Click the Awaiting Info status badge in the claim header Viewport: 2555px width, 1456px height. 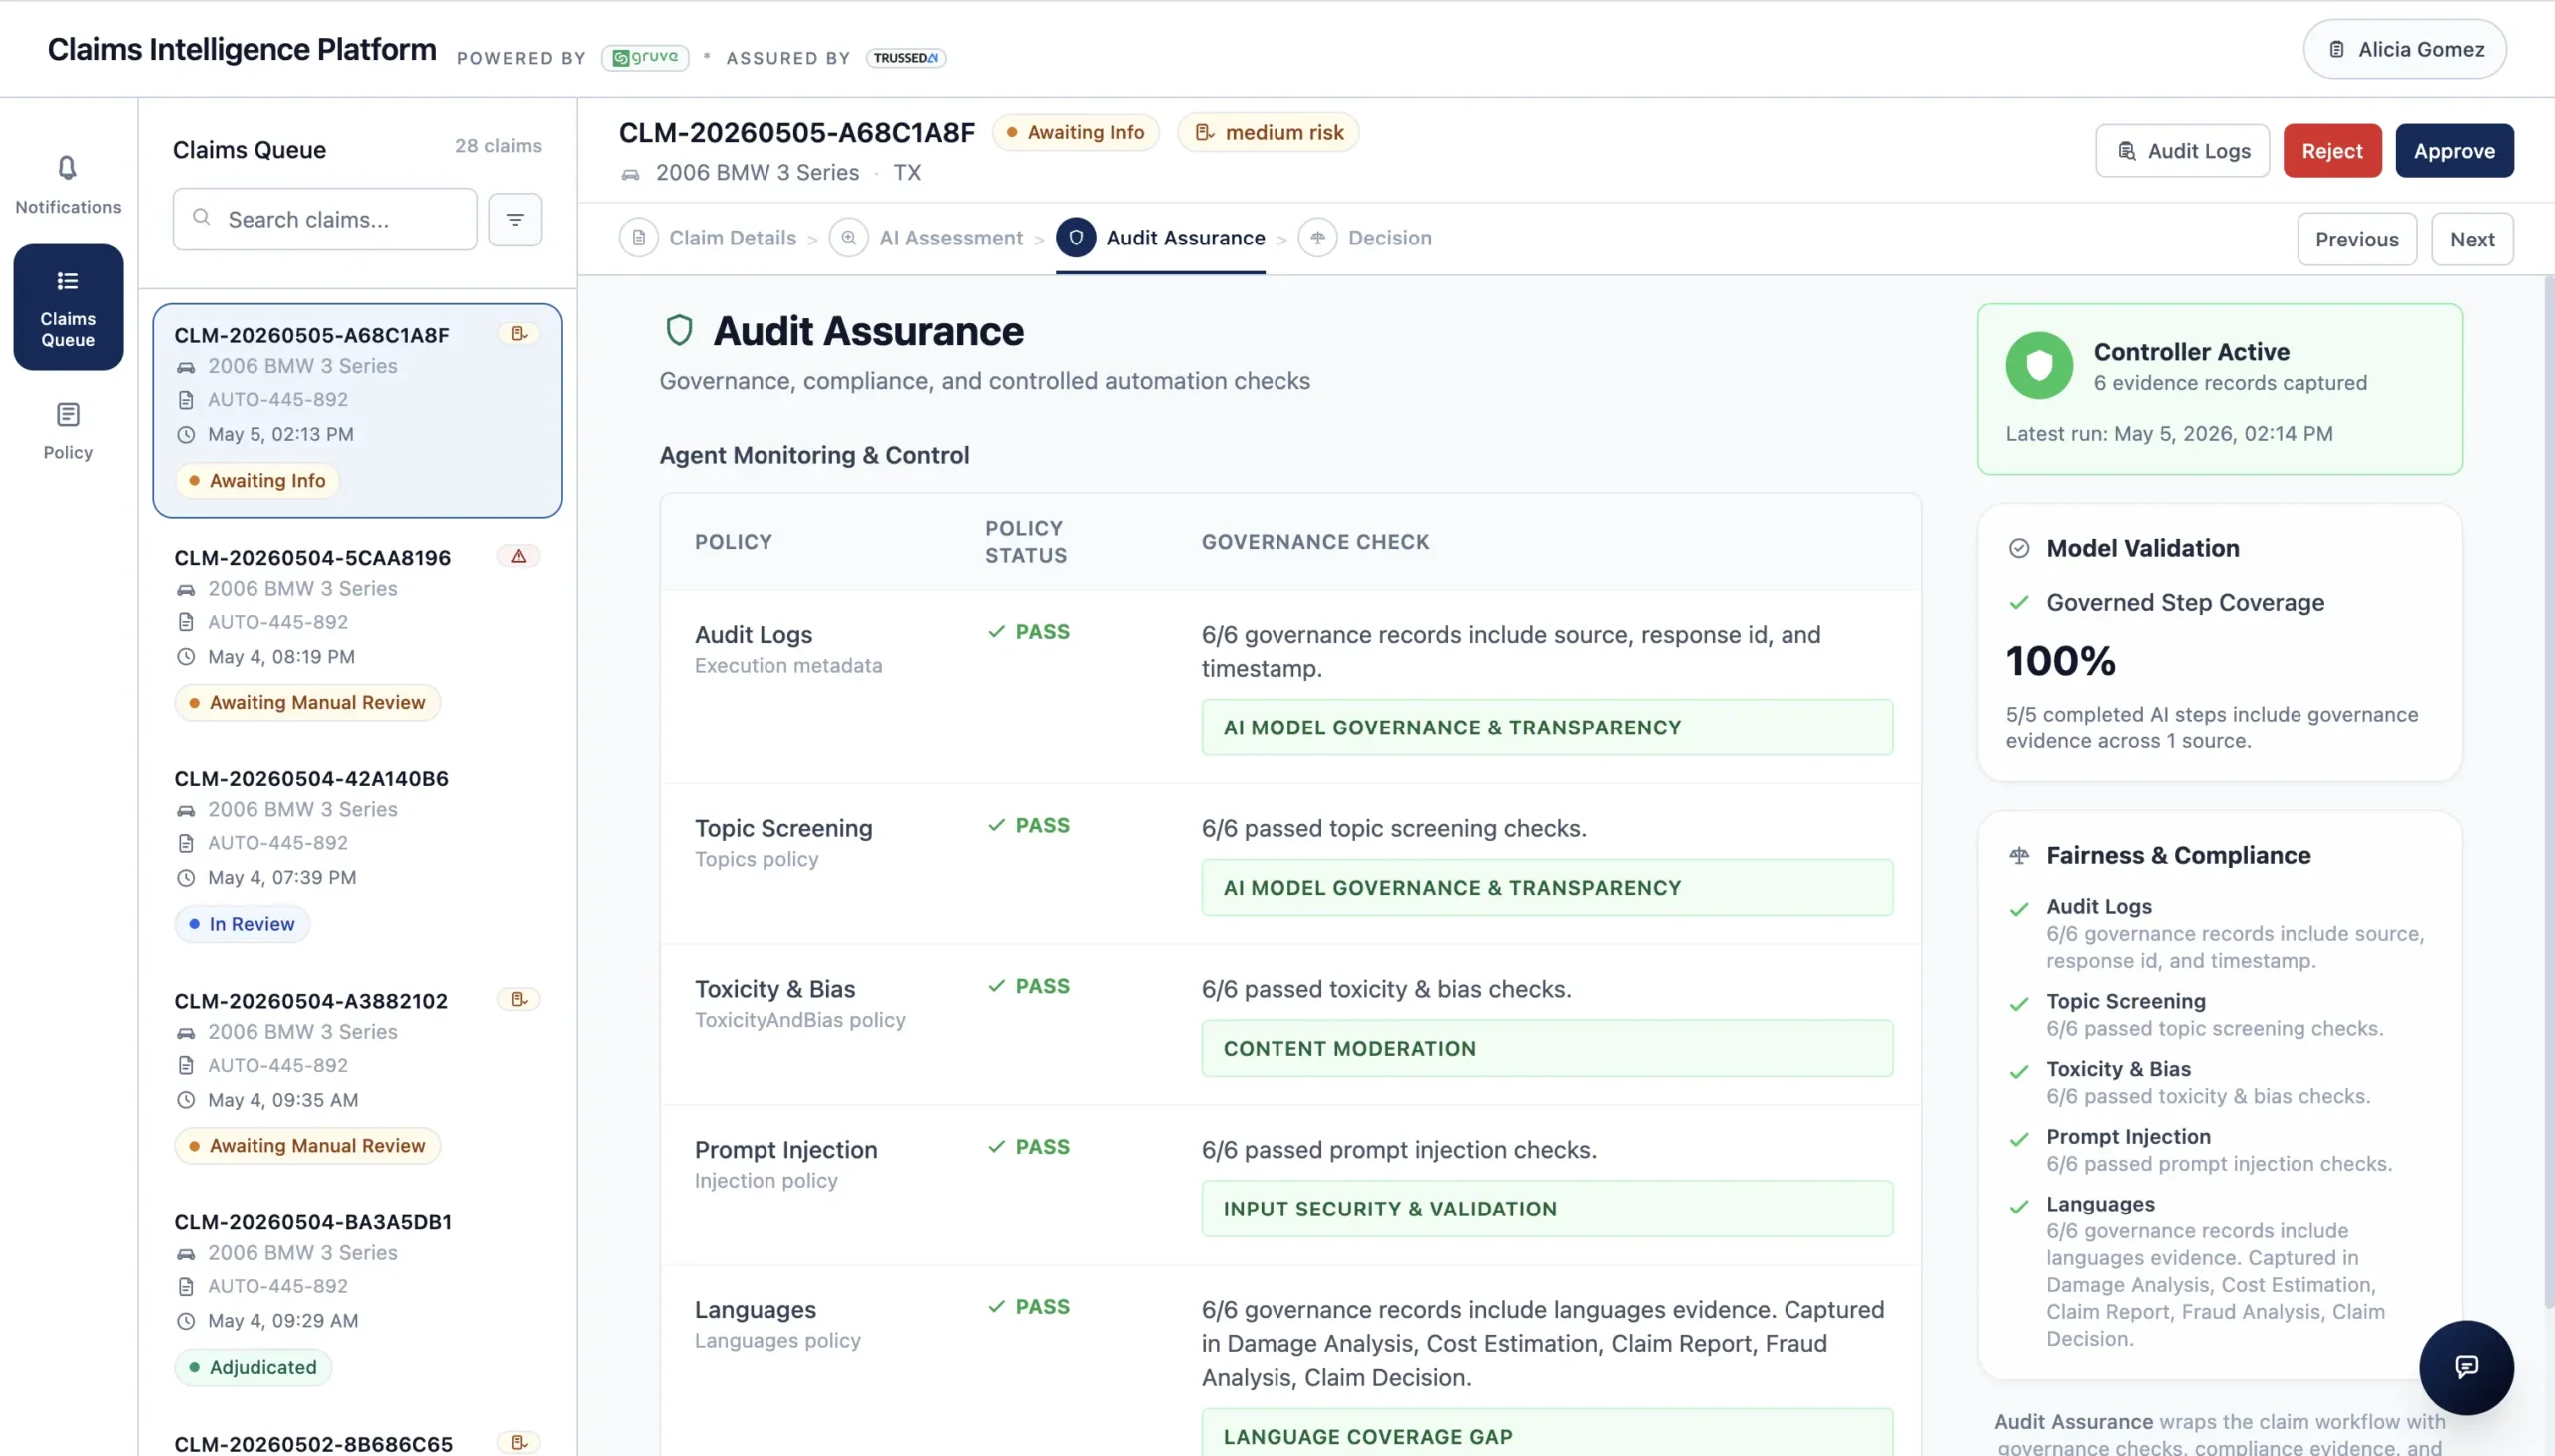click(x=1075, y=132)
